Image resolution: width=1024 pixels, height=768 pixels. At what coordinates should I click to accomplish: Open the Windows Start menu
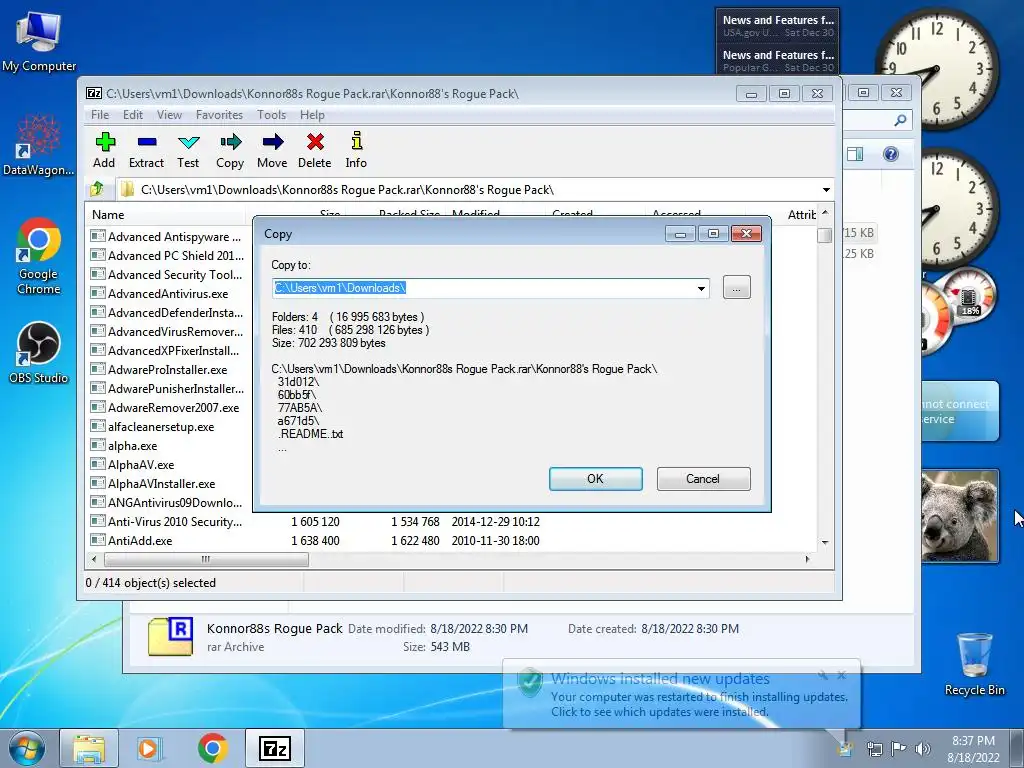click(26, 748)
